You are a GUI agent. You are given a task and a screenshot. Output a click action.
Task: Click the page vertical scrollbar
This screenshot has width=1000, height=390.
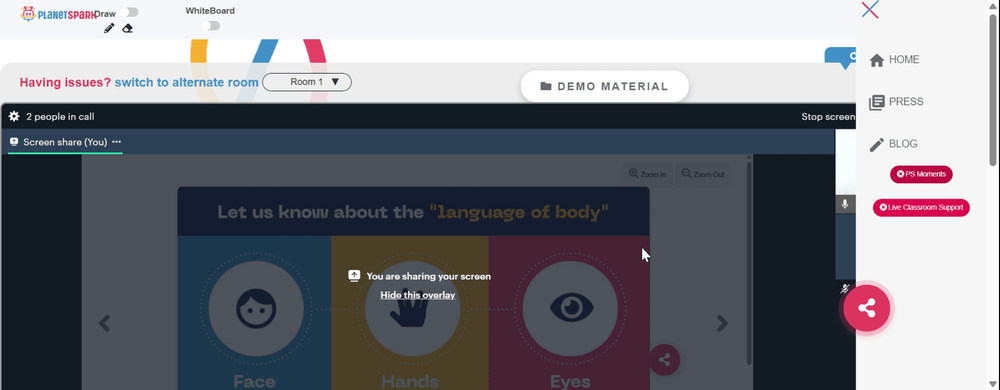click(x=993, y=89)
